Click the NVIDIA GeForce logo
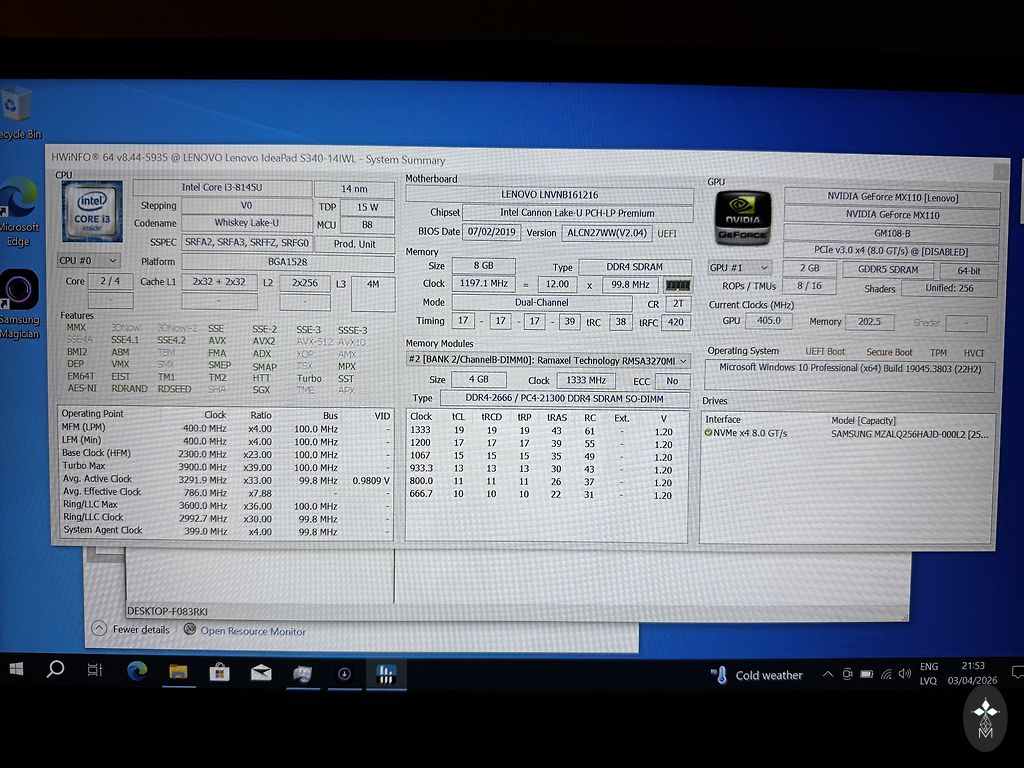Screen dimensions: 1024x768 [x=742, y=218]
